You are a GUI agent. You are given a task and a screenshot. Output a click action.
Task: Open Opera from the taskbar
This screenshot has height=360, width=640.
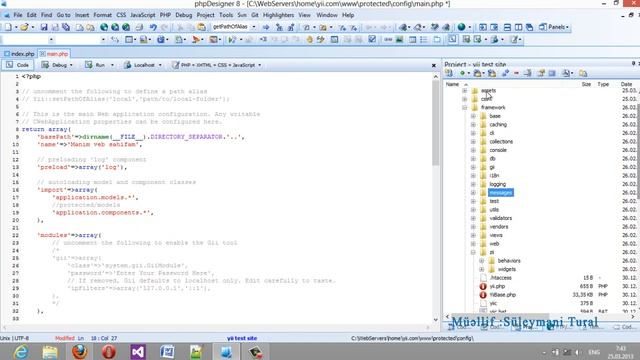point(109,351)
